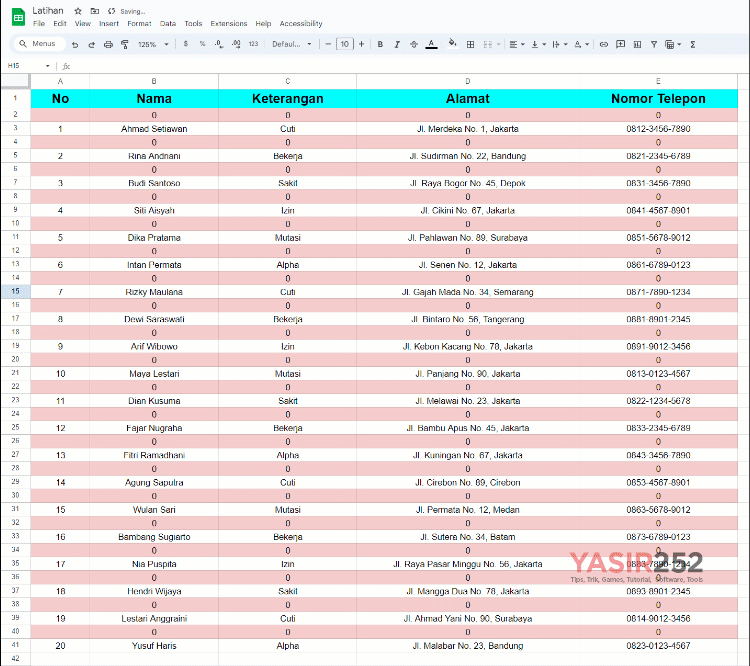Open the Borders tool

(x=471, y=44)
